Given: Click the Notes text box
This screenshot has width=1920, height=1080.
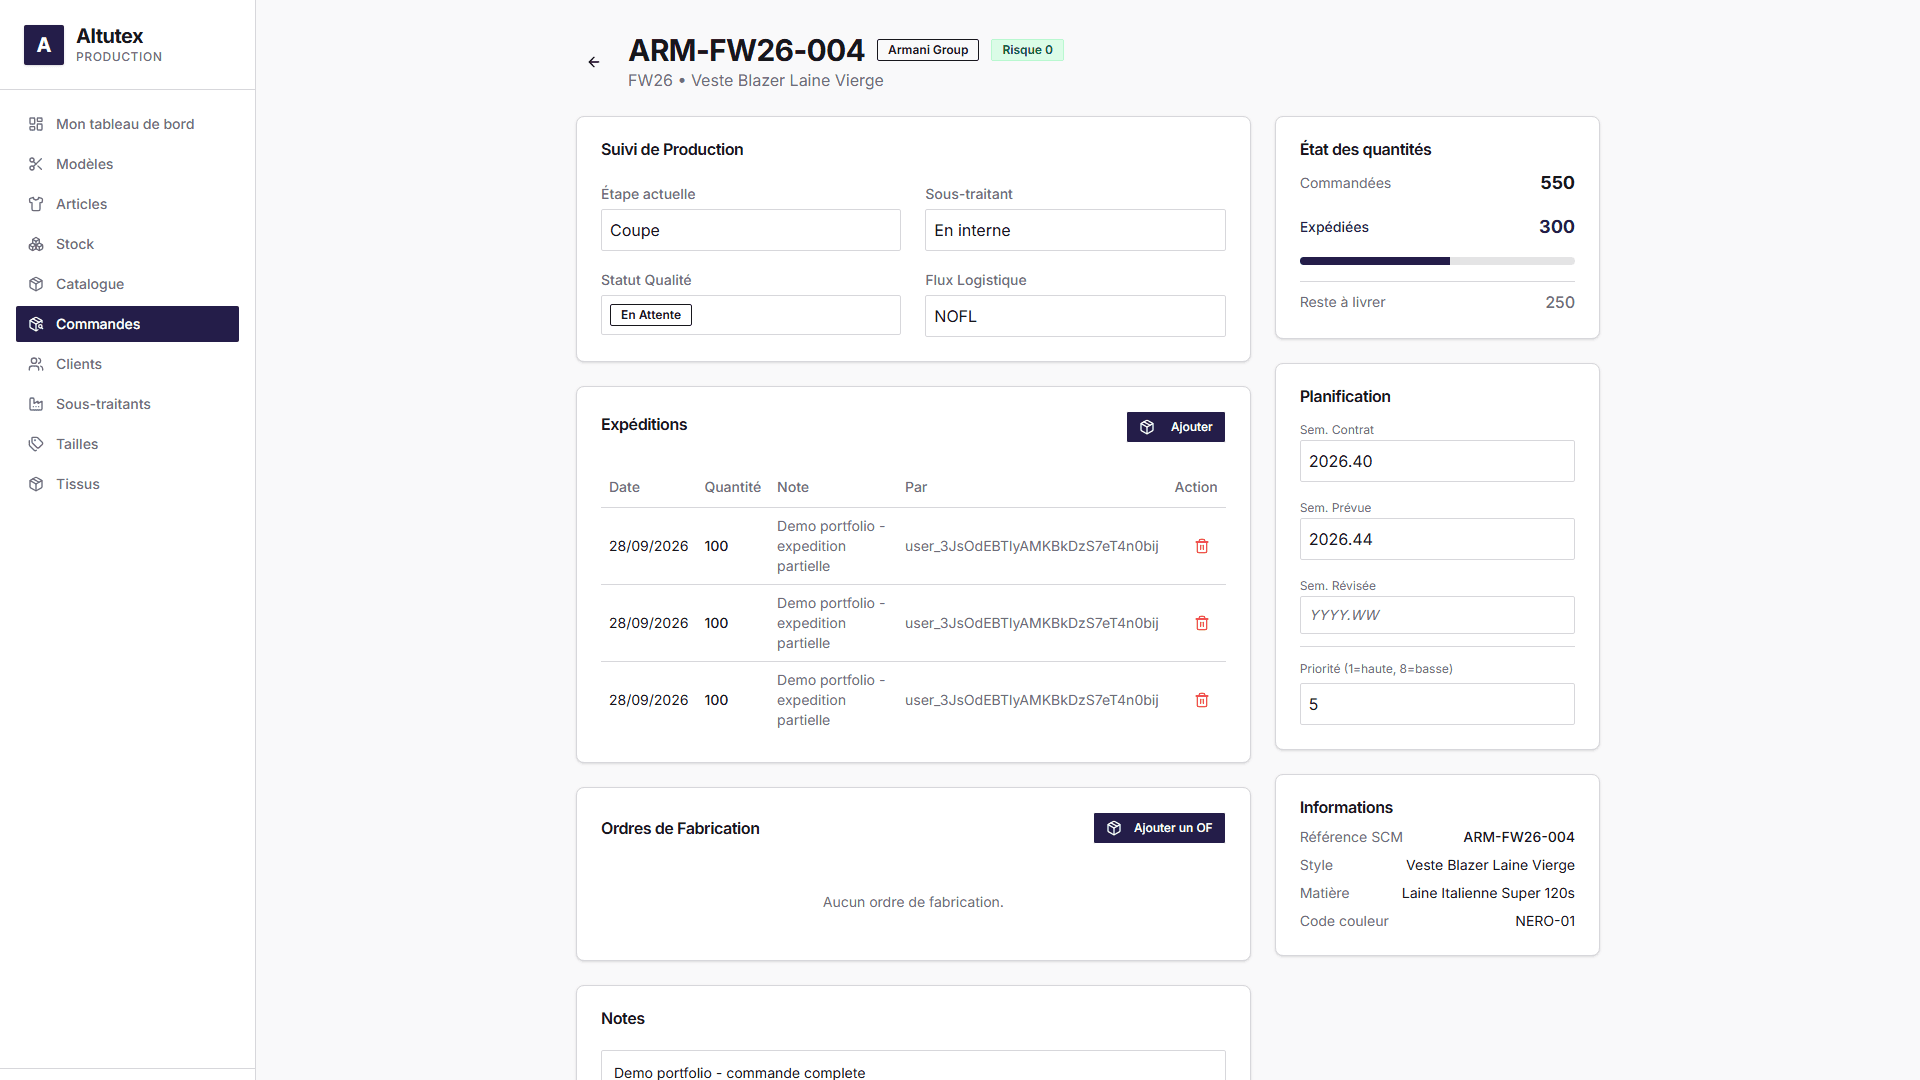Looking at the screenshot, I should click(x=913, y=1065).
